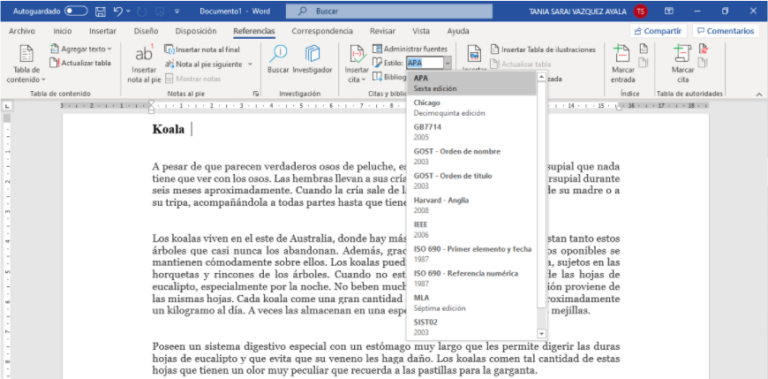
Task: Open the Archivo tab
Action: pyautogui.click(x=22, y=31)
